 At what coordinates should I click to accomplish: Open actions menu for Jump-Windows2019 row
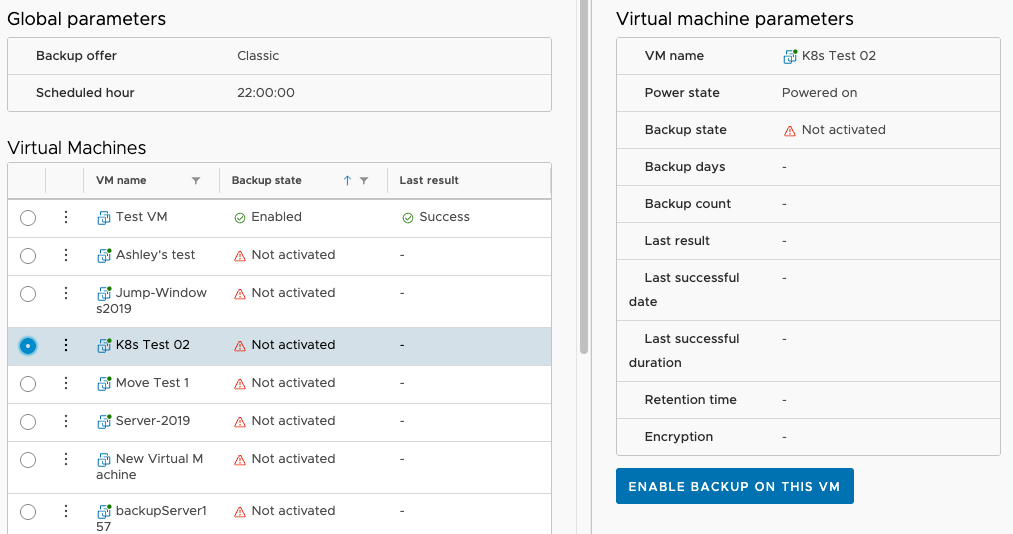[65, 293]
